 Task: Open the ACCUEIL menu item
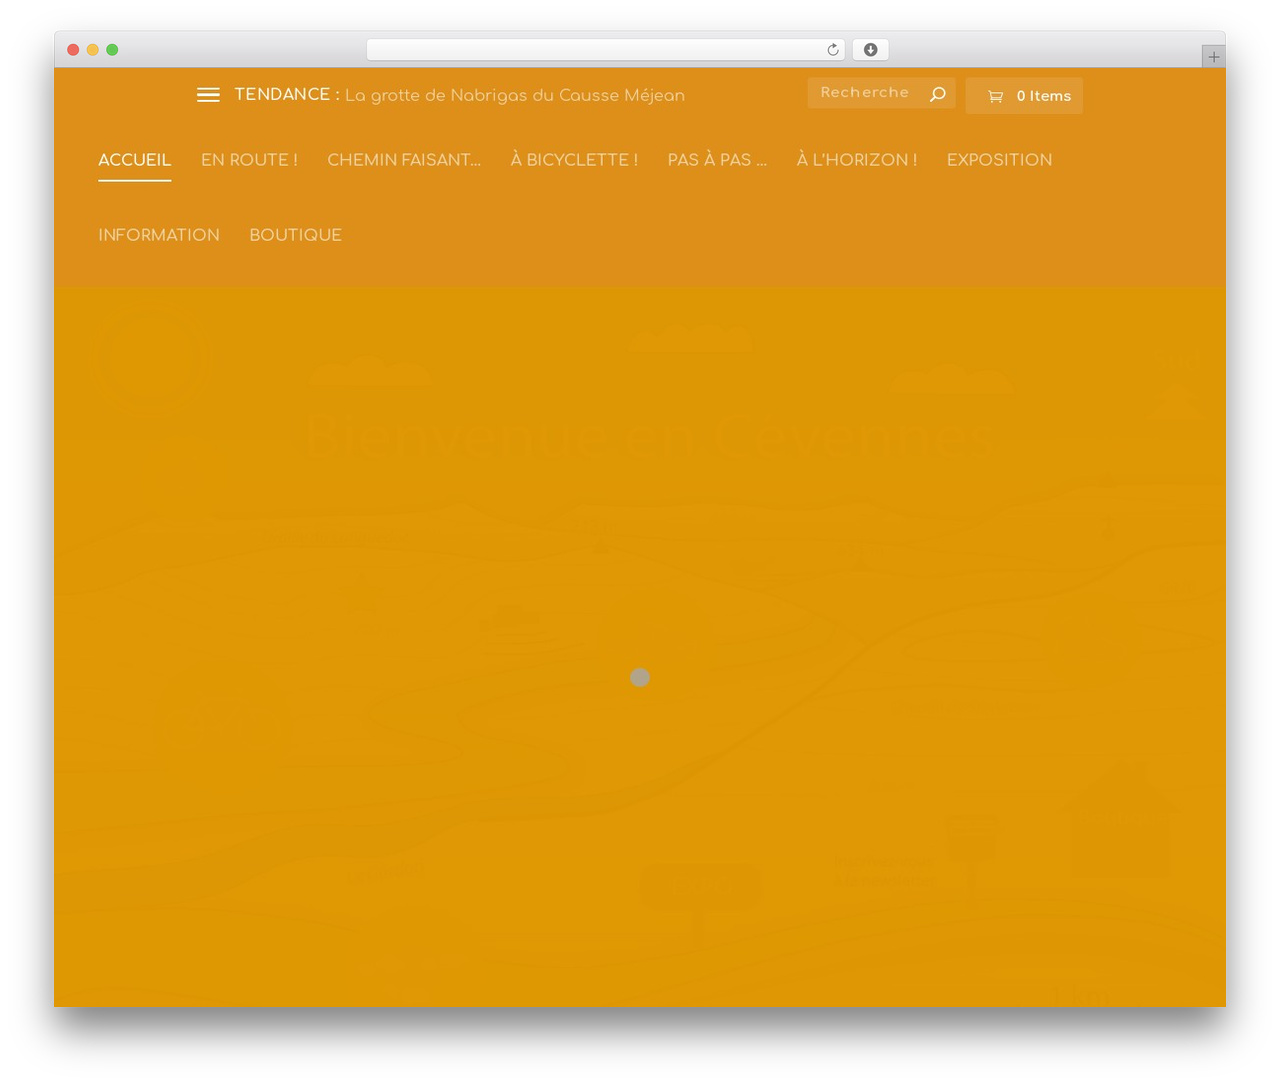pyautogui.click(x=135, y=160)
